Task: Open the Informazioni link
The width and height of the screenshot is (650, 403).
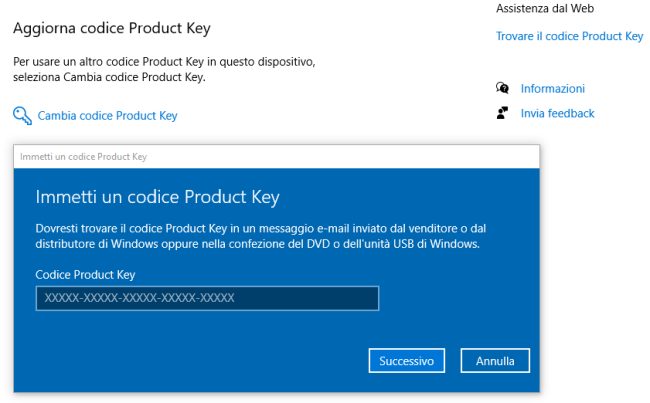Action: pyautogui.click(x=553, y=88)
